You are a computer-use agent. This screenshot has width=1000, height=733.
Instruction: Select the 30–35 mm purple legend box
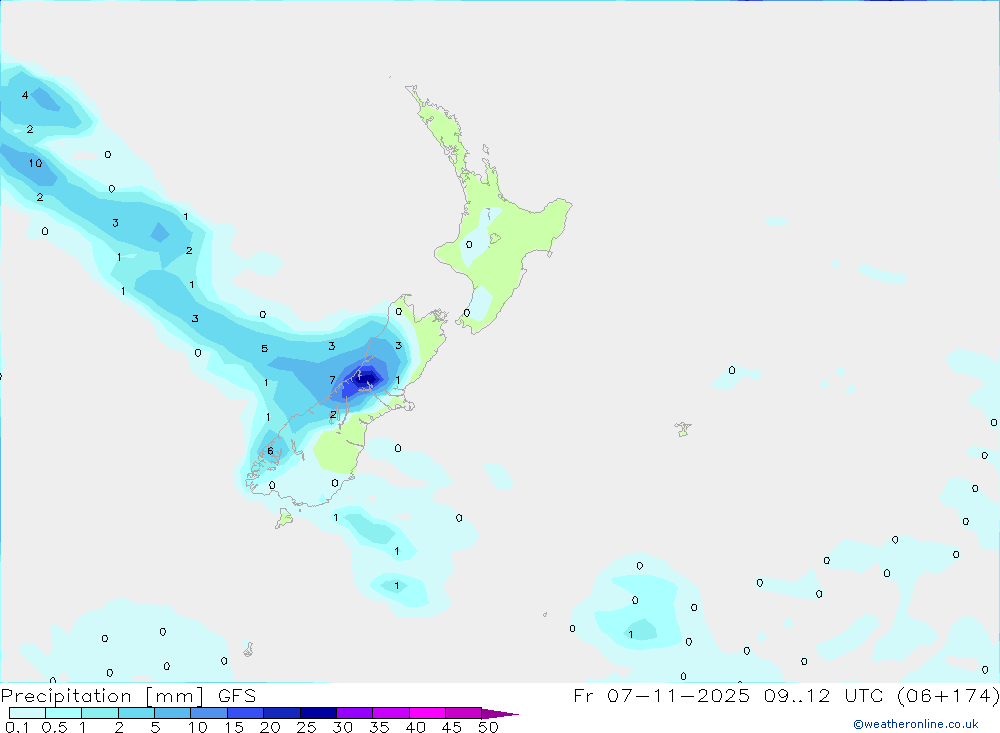pyautogui.click(x=355, y=713)
